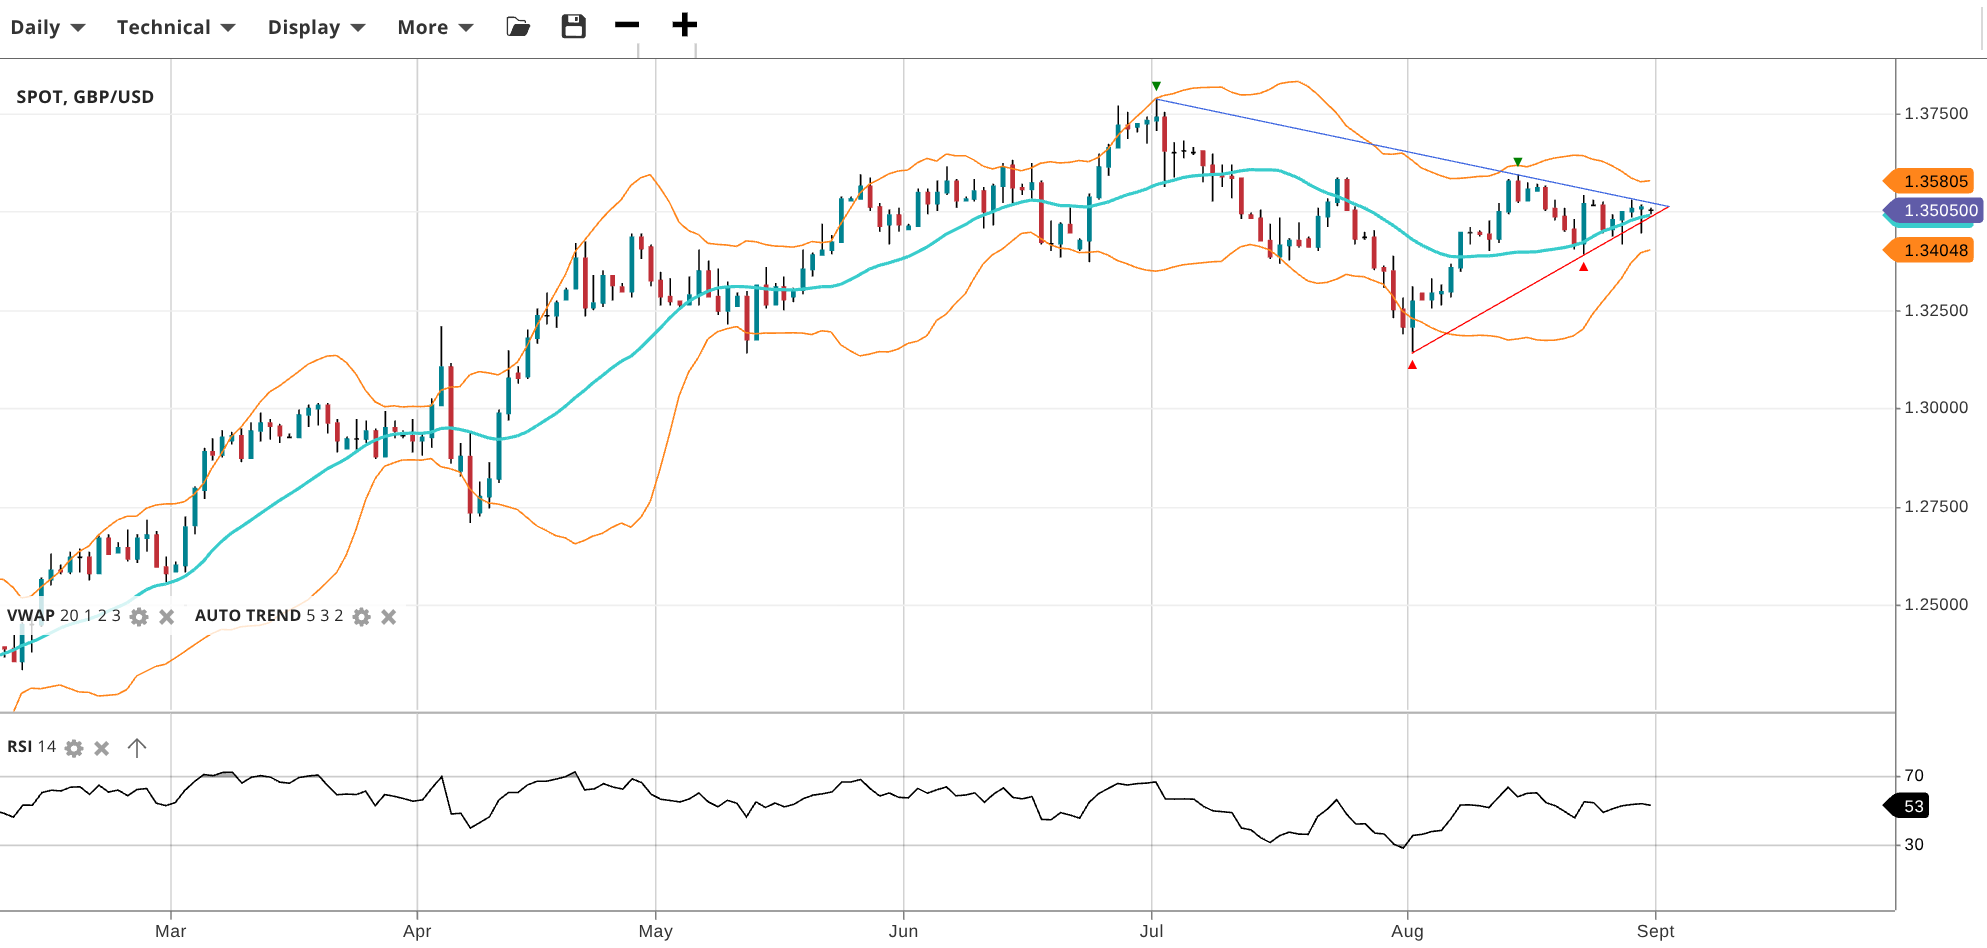
Task: Remove the VWAP indicator
Action: [x=167, y=617]
